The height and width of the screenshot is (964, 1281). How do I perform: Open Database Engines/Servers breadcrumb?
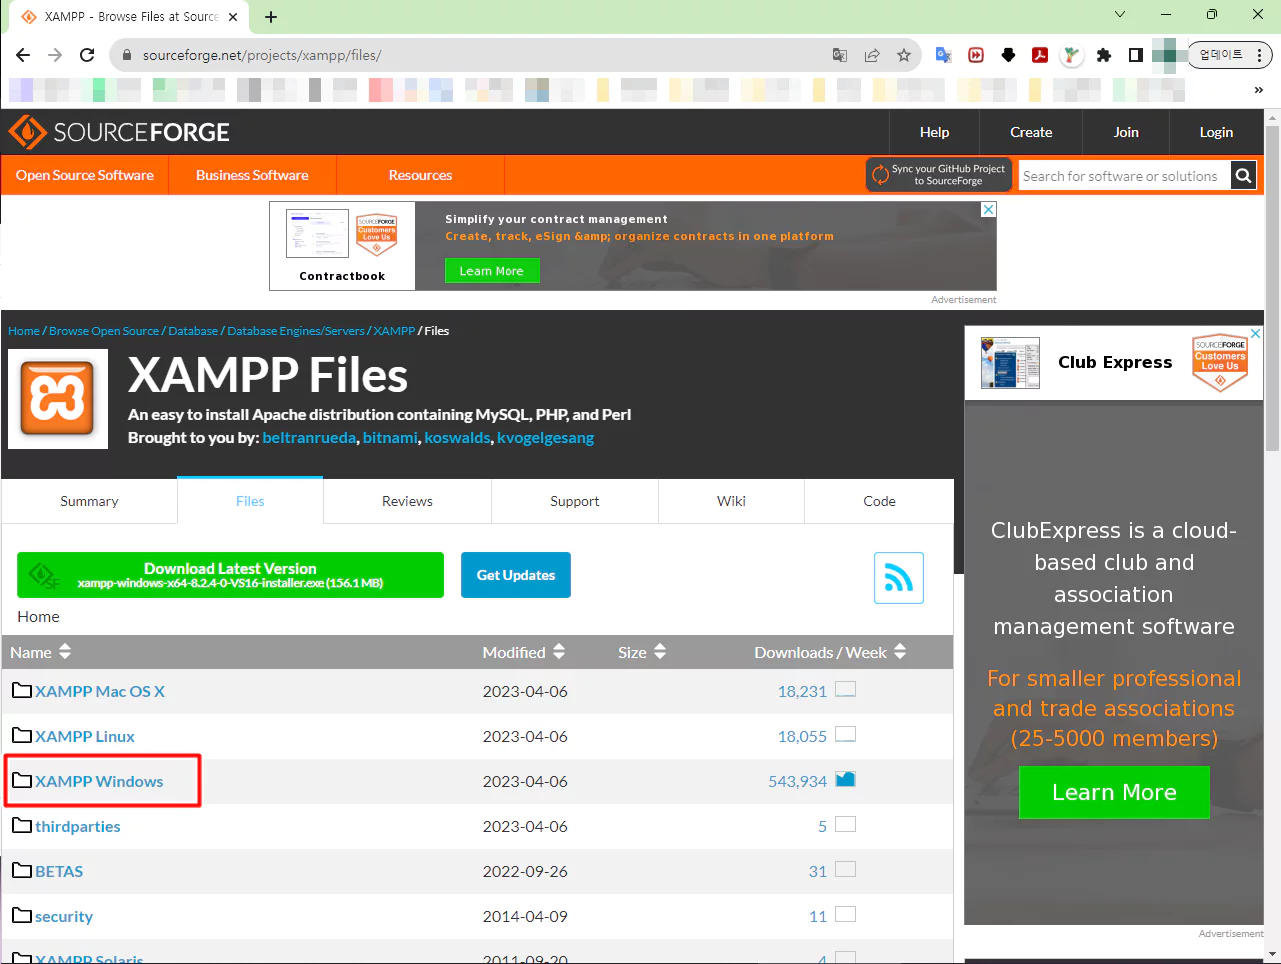tap(296, 331)
